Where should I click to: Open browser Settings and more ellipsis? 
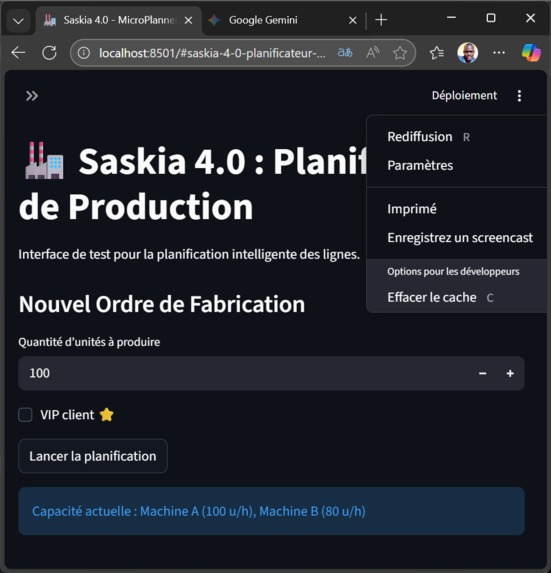499,53
